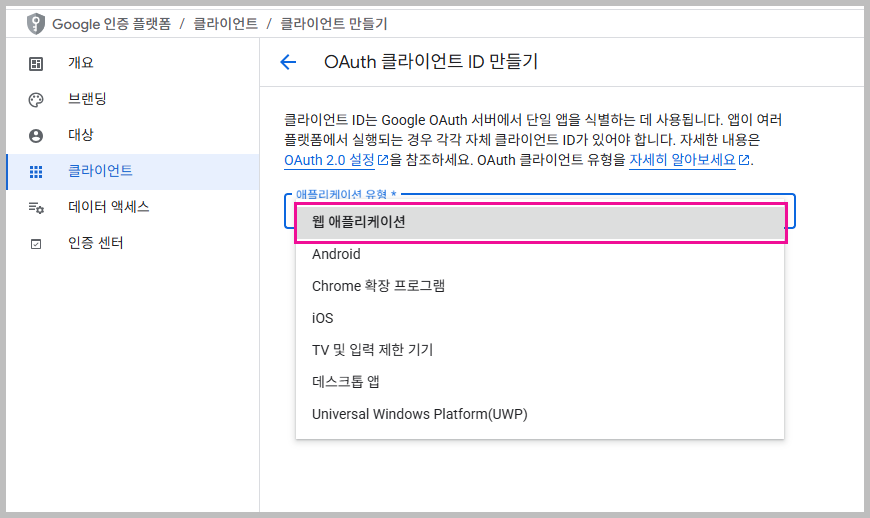Click the 인증 센터 checkbox icon
This screenshot has width=870, height=518.
tap(36, 244)
